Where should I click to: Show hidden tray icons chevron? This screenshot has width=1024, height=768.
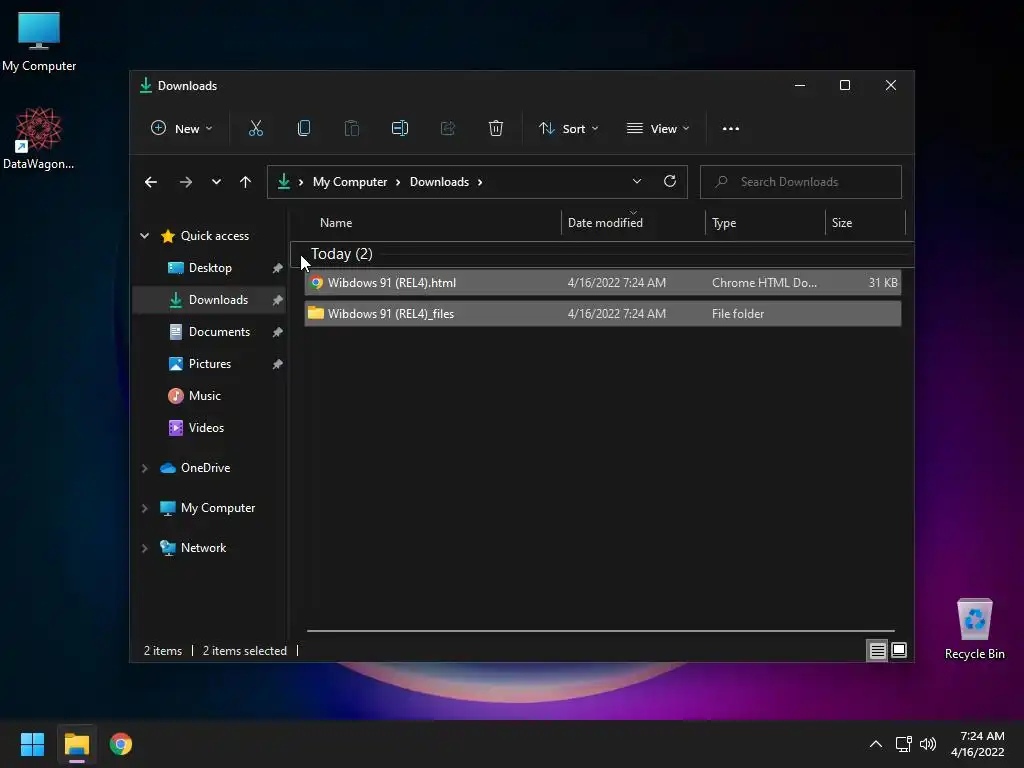(876, 744)
